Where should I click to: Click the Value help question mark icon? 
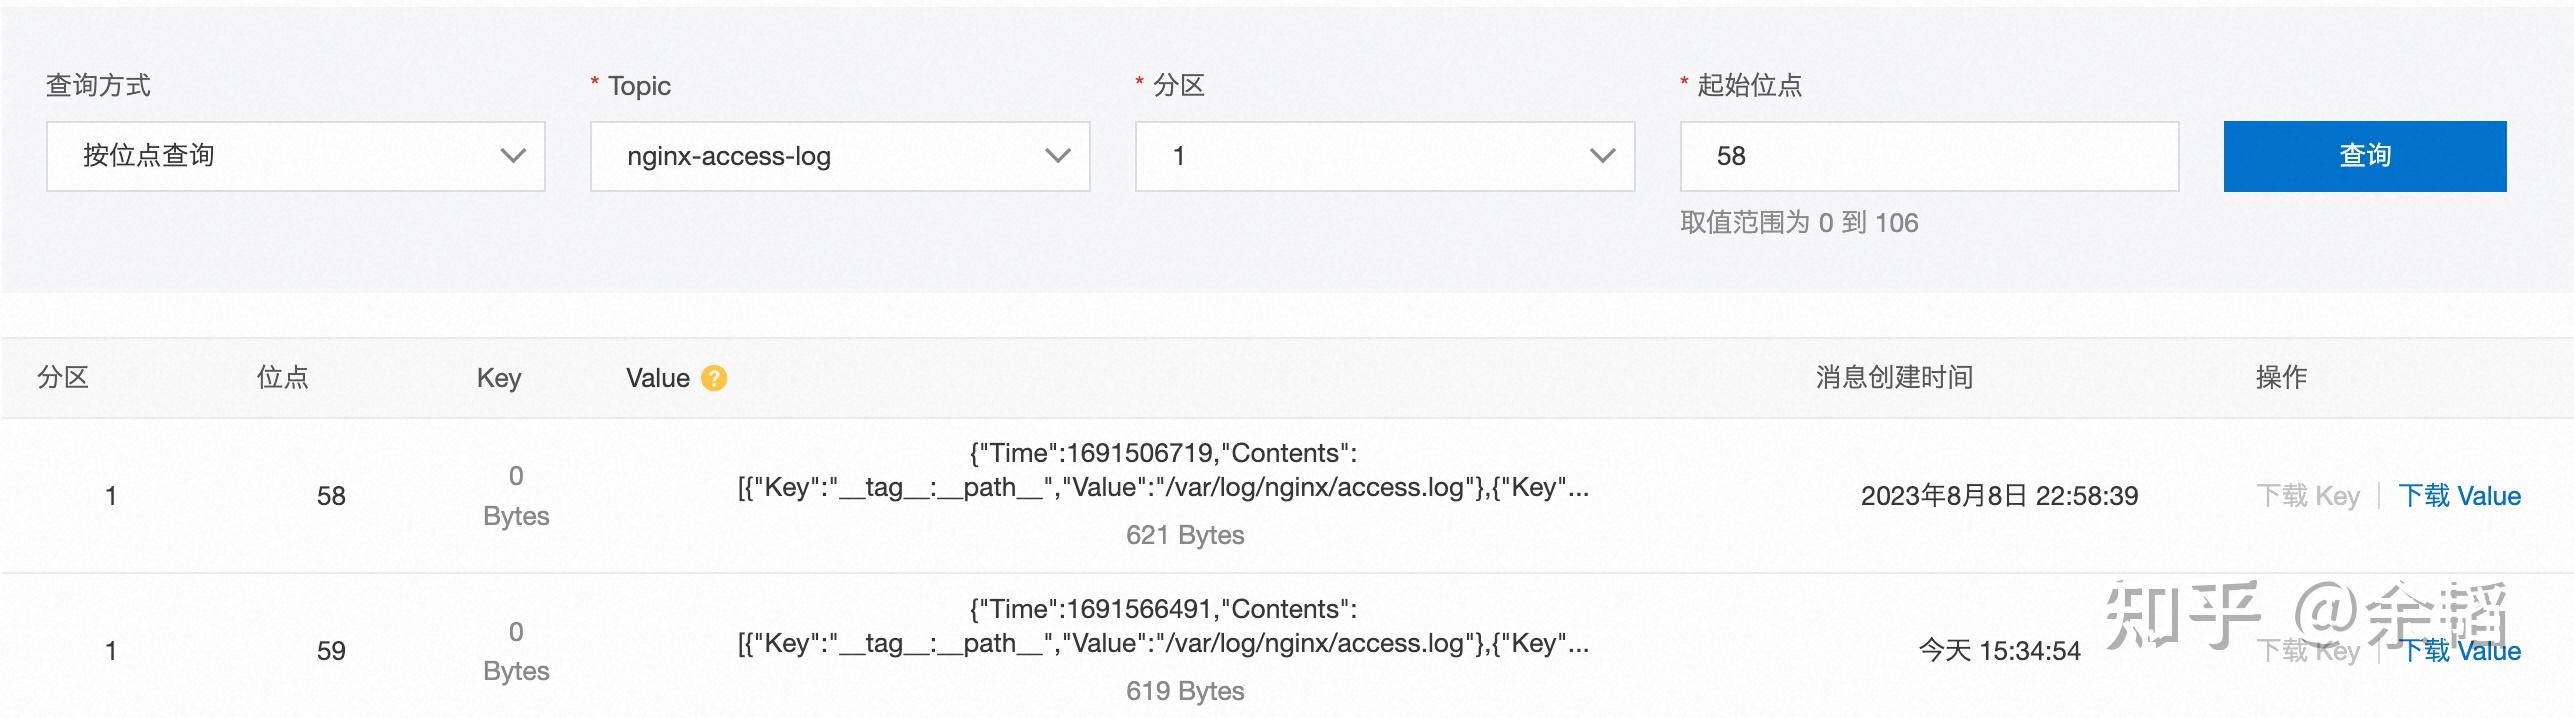coord(714,378)
